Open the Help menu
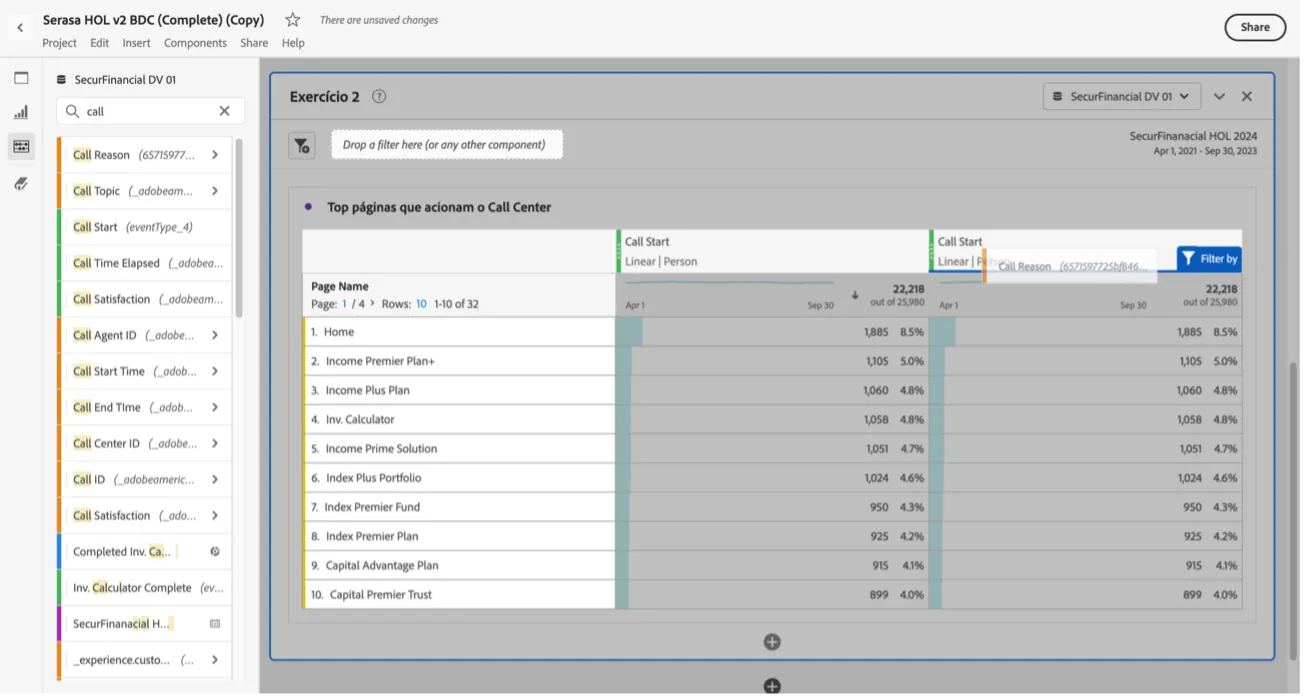1304x696 pixels. click(293, 43)
